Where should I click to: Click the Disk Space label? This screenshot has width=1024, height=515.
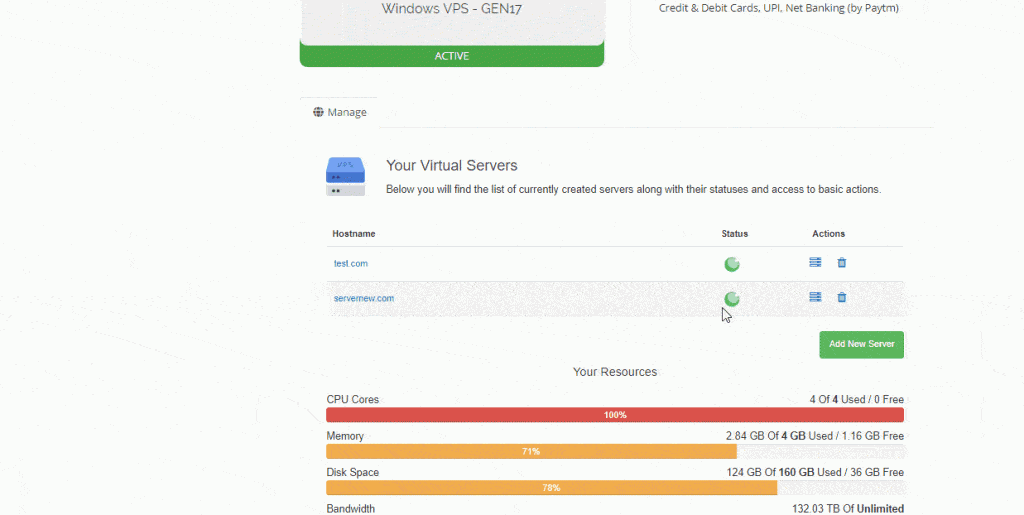point(353,472)
